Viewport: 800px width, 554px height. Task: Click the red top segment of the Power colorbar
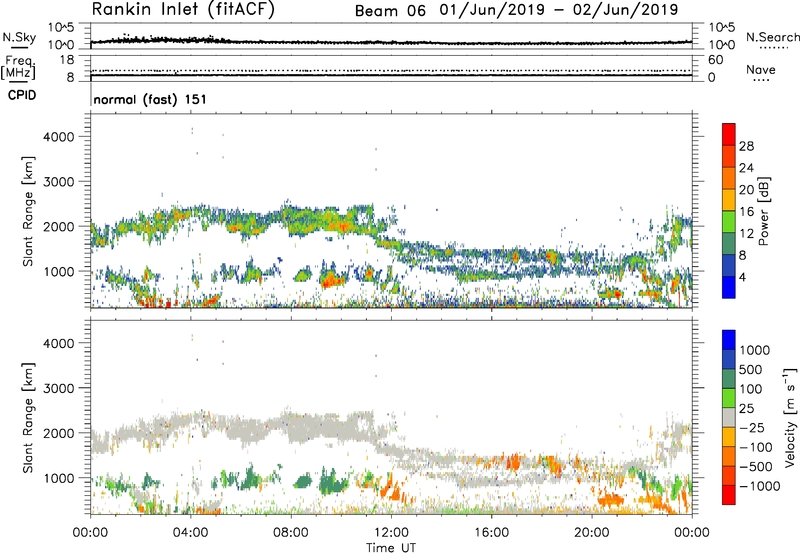pos(729,134)
